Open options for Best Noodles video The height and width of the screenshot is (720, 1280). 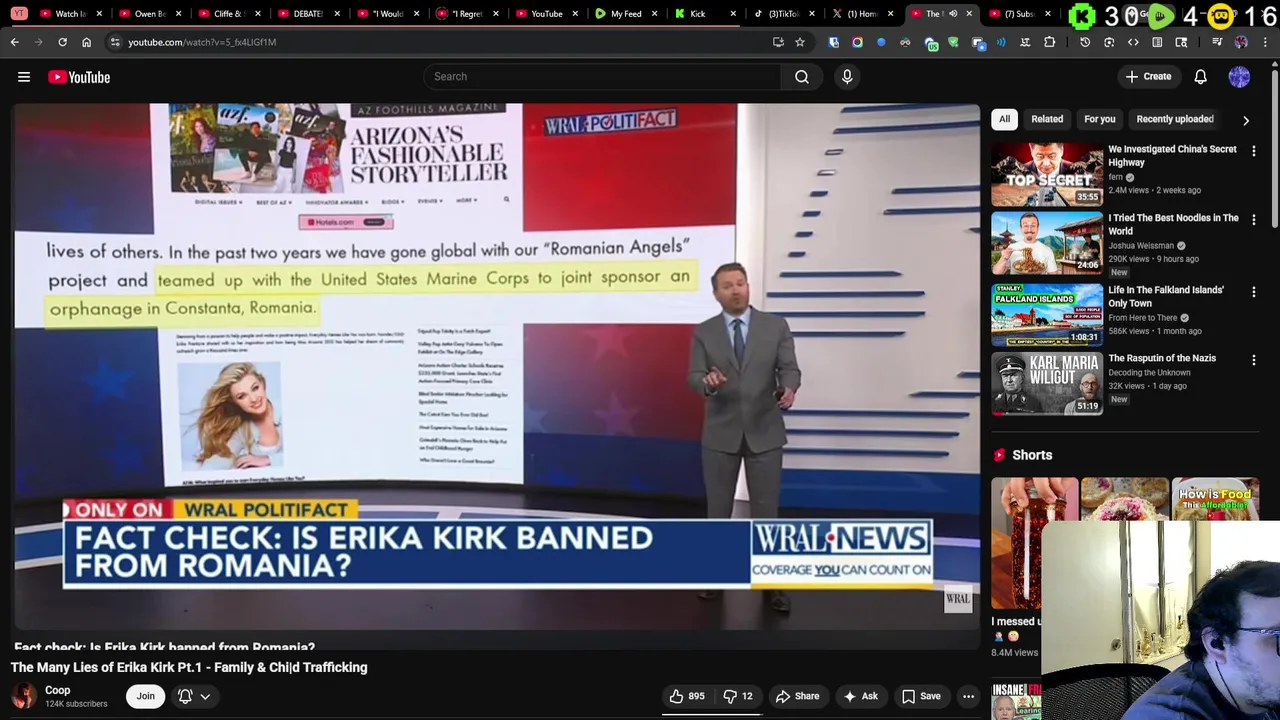[1254, 220]
